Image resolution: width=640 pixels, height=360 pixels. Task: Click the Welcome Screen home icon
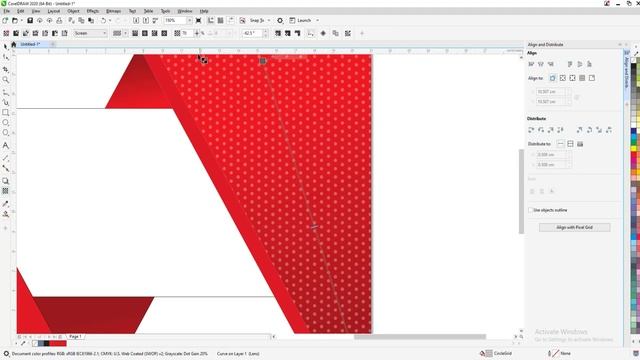click(13, 44)
